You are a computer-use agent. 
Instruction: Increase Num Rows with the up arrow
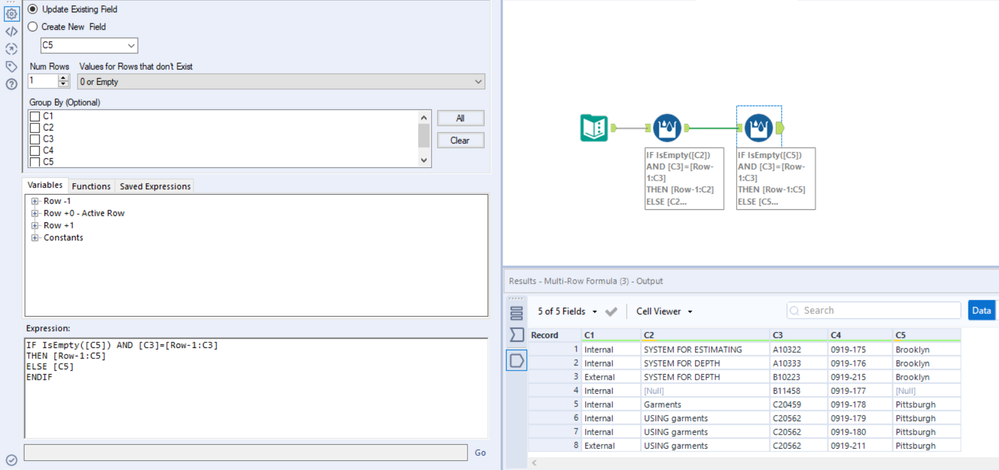[63, 78]
